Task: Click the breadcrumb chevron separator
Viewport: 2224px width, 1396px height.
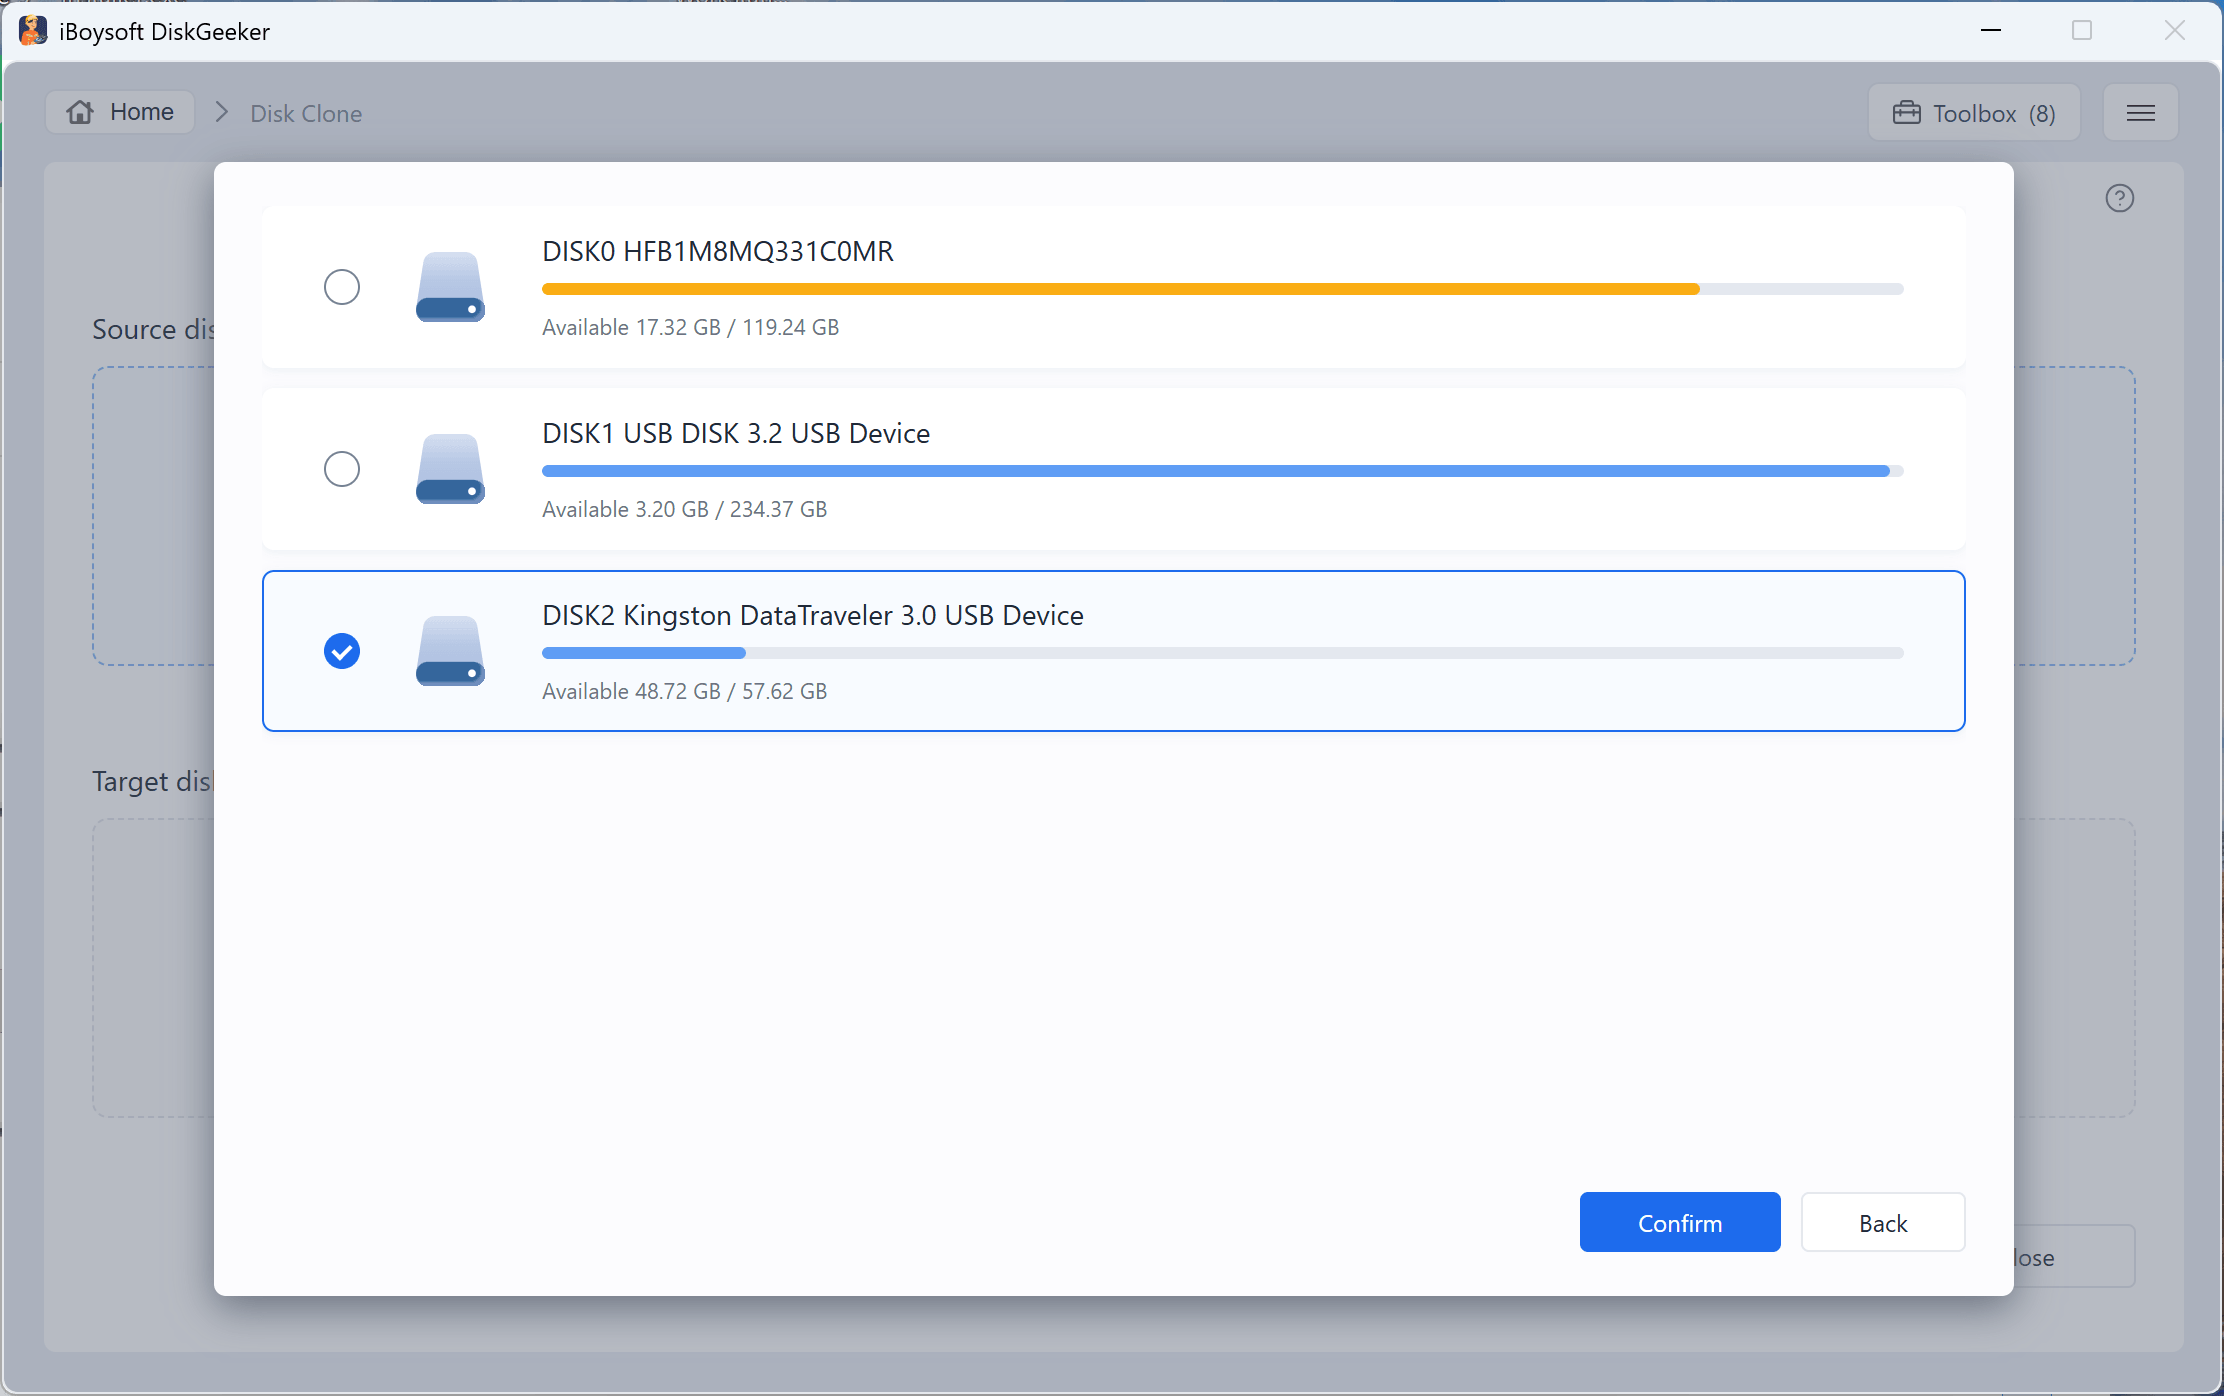Action: coord(222,112)
